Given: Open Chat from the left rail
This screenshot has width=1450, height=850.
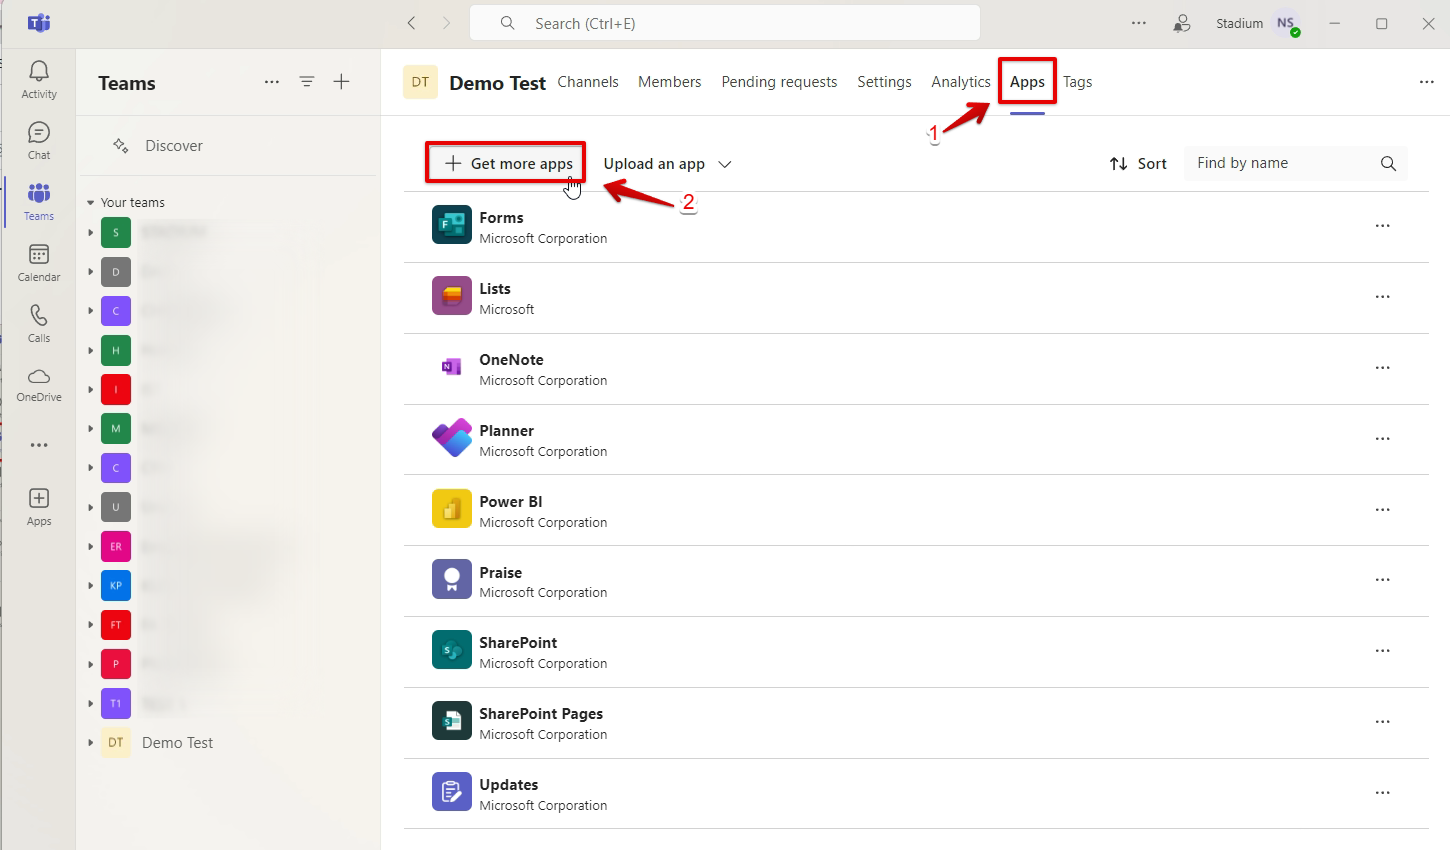Looking at the screenshot, I should (x=39, y=140).
